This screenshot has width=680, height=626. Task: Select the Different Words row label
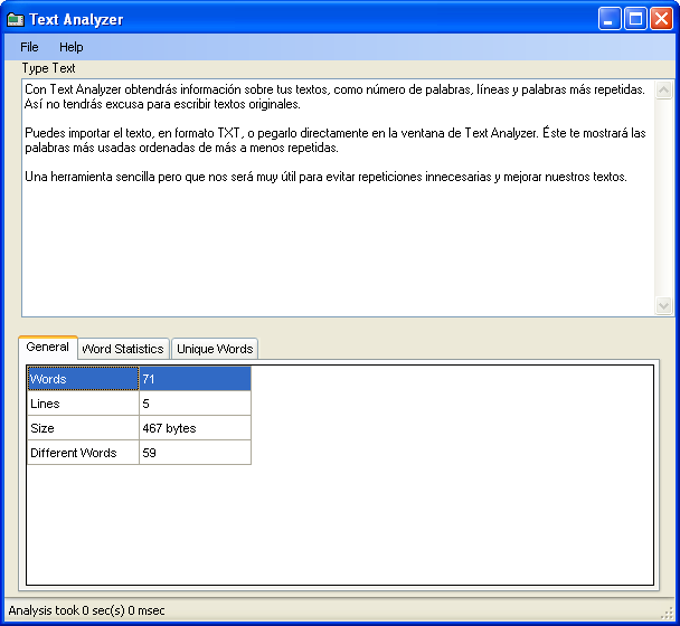(x=83, y=452)
